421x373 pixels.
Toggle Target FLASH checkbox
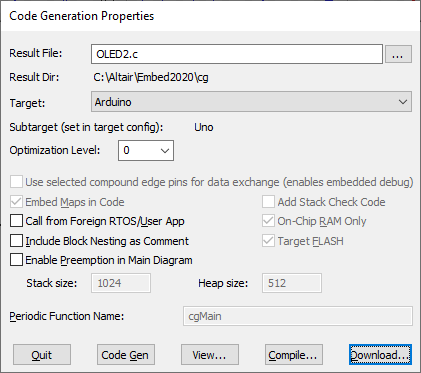[x=268, y=241]
